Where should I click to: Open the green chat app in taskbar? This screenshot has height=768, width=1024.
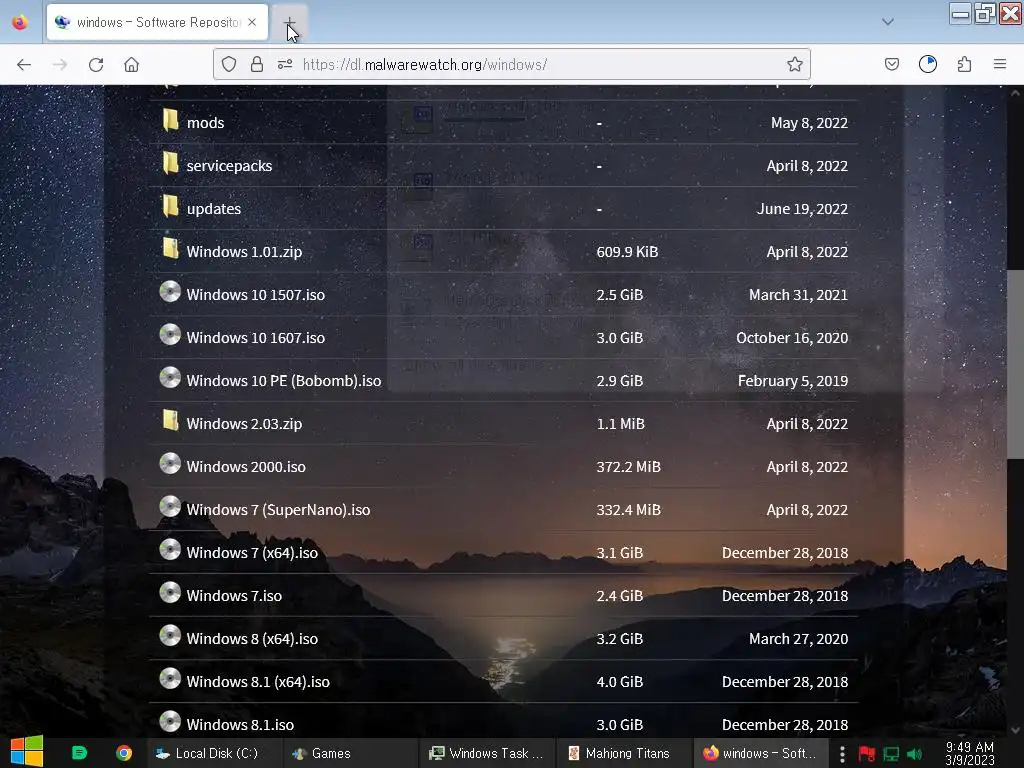79,753
